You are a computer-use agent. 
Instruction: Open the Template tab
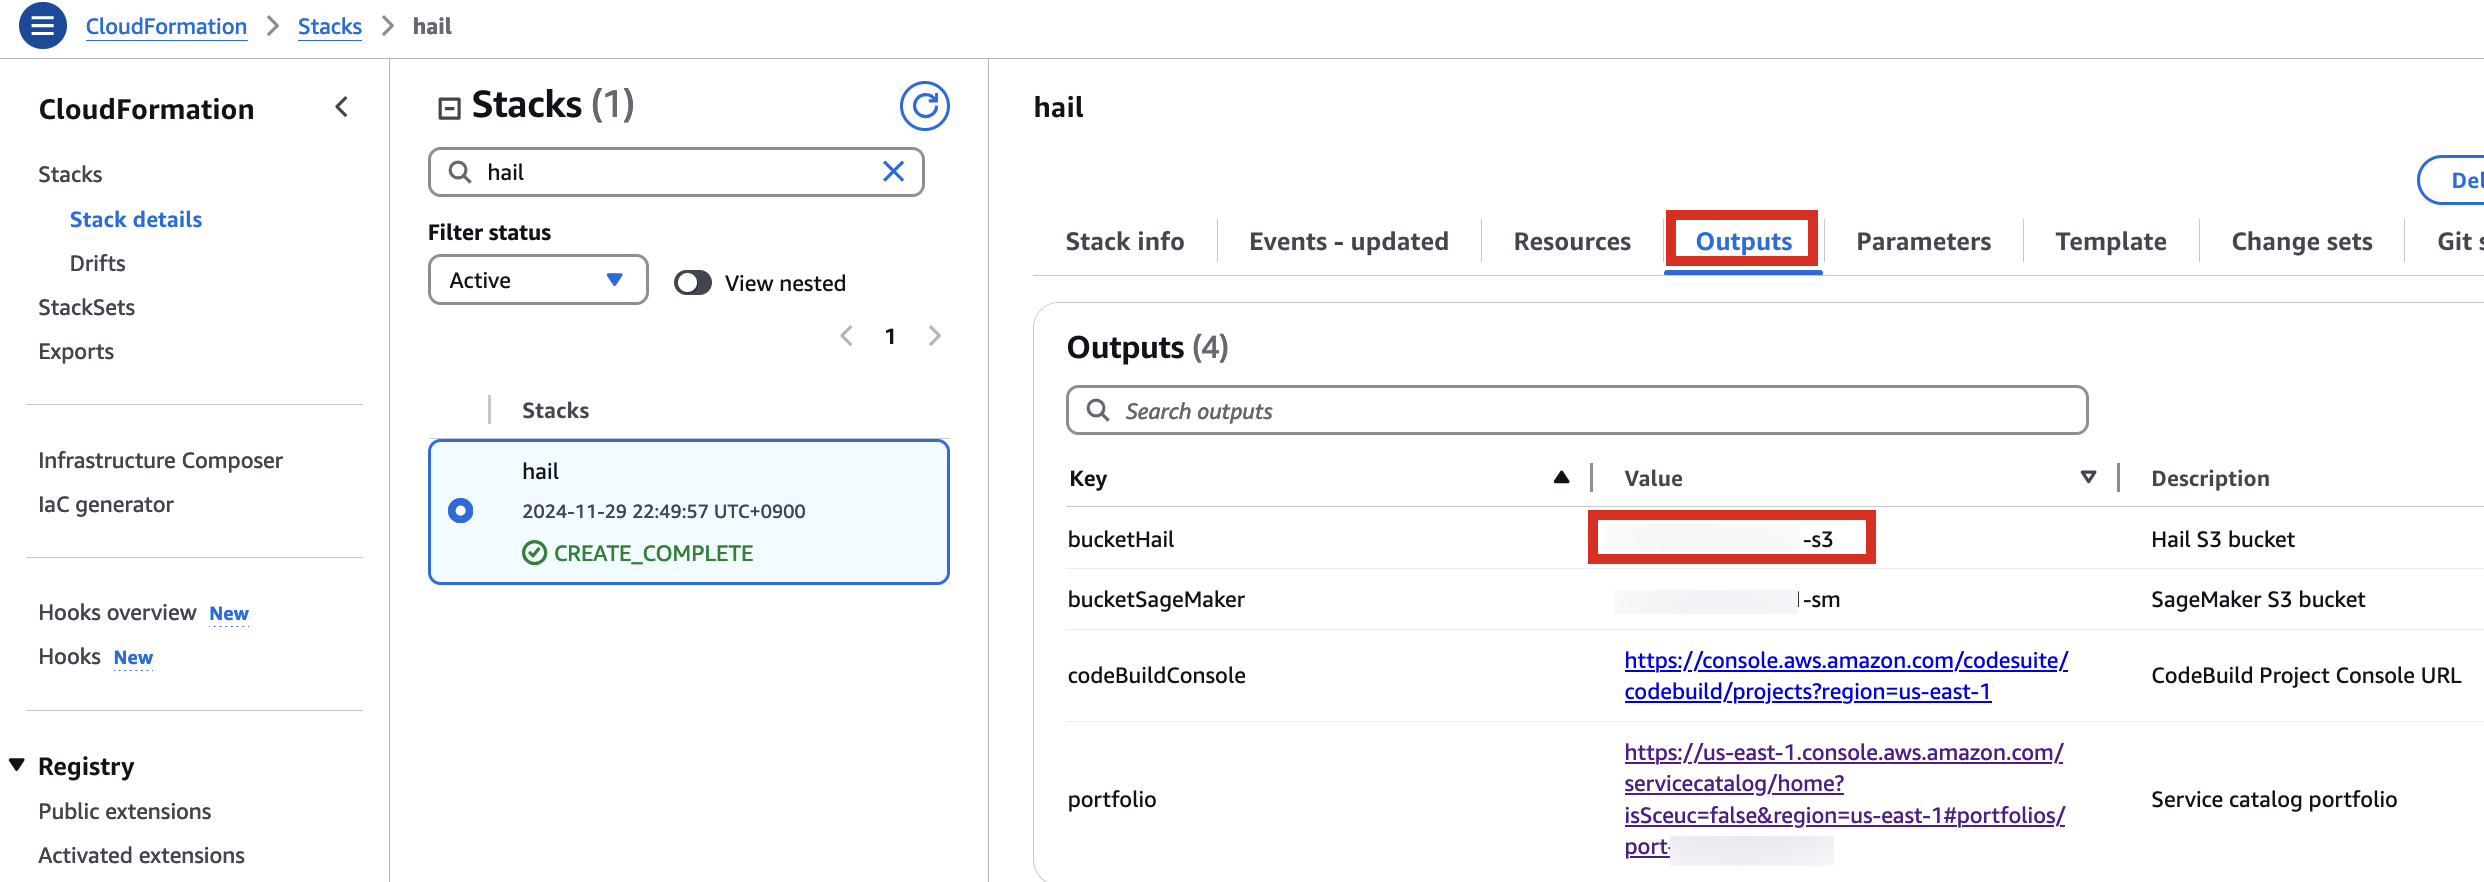tap(2111, 242)
